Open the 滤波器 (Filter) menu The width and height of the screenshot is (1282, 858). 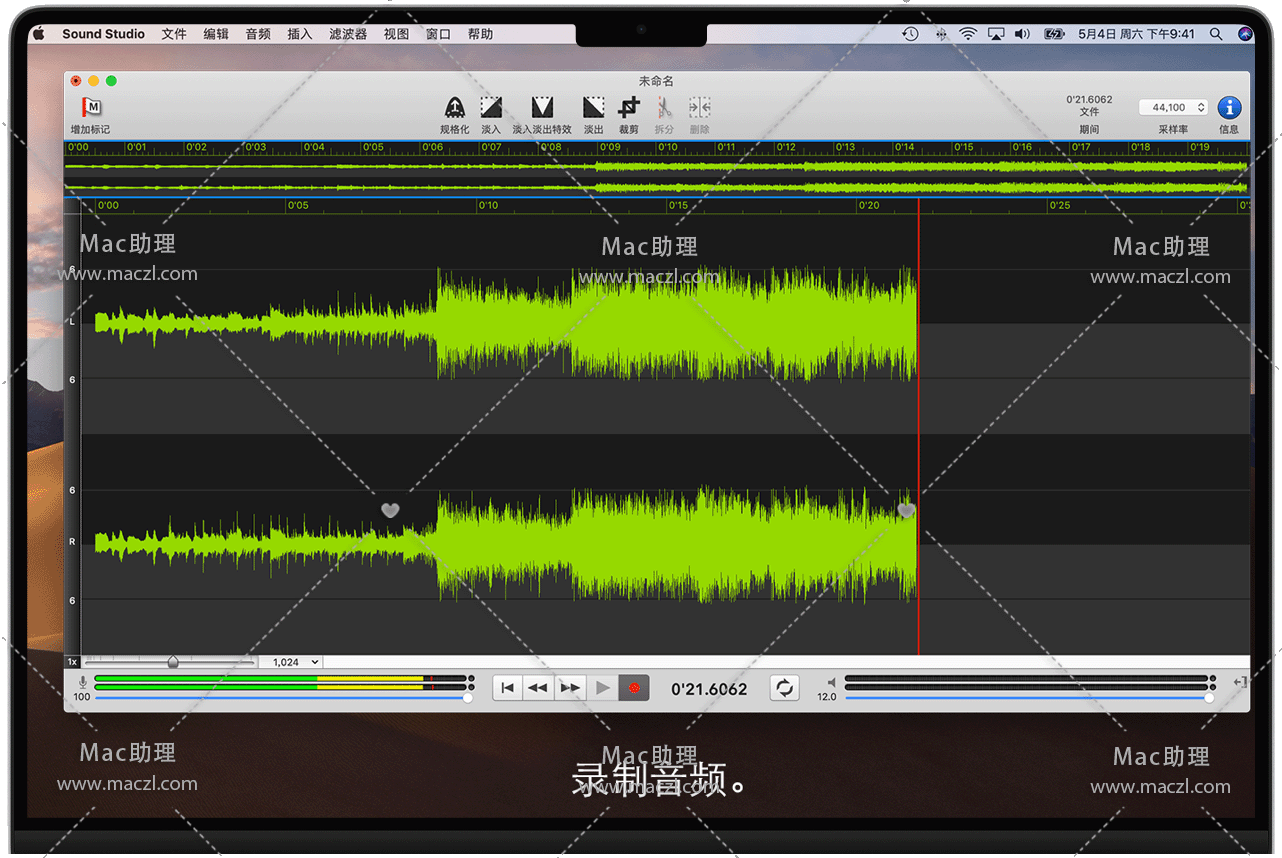click(x=348, y=34)
